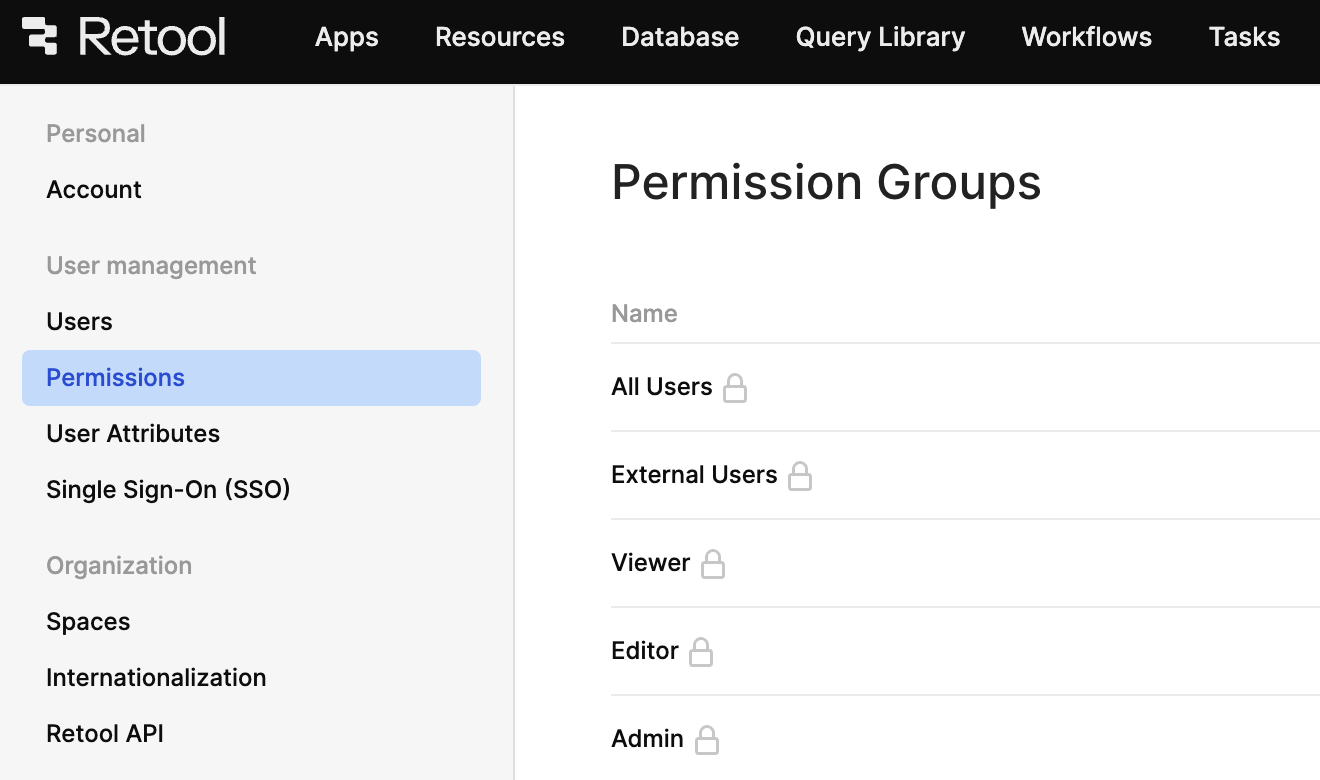Click the lock icon beside Admin
The height and width of the screenshot is (780, 1320).
[707, 740]
